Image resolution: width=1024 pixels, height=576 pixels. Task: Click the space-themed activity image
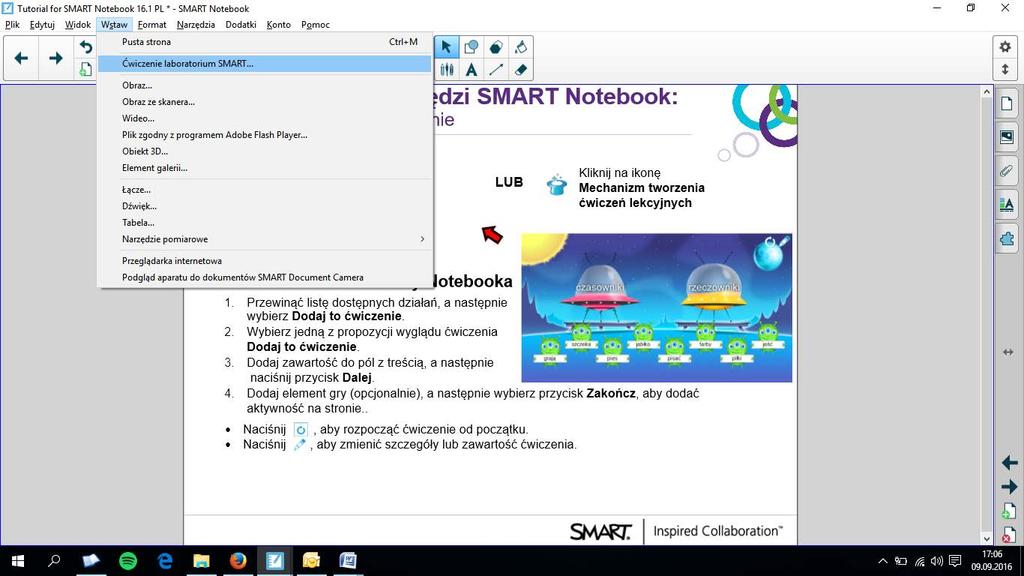[656, 308]
